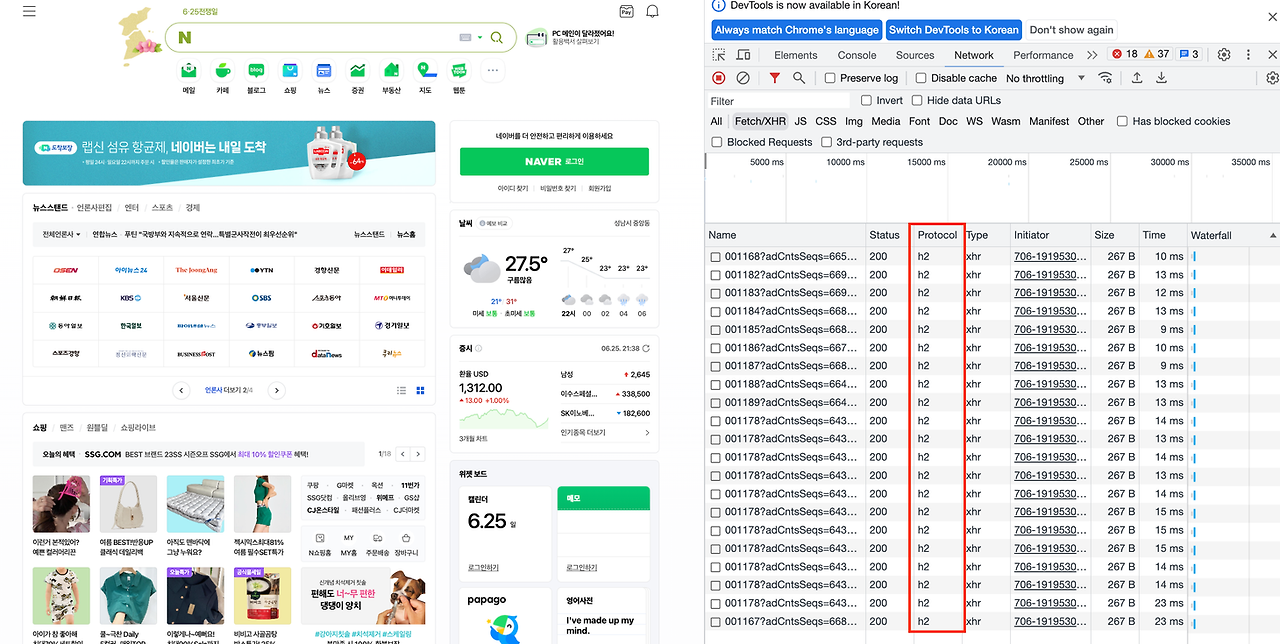The image size is (1280, 644).
Task: Open the 전체언론사 press dropdown
Action: (x=61, y=234)
